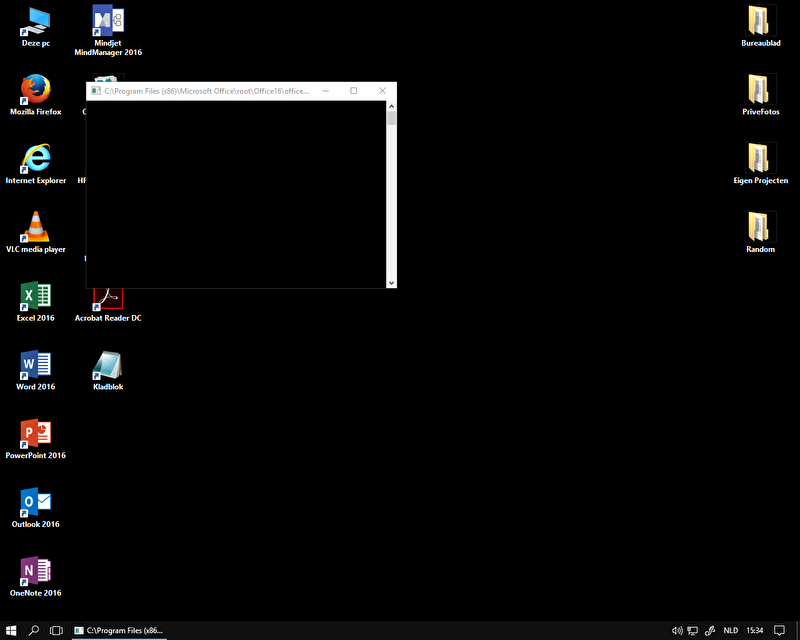Select the Eigen Projecten folder
Image resolution: width=800 pixels, height=640 pixels.
coord(760,160)
